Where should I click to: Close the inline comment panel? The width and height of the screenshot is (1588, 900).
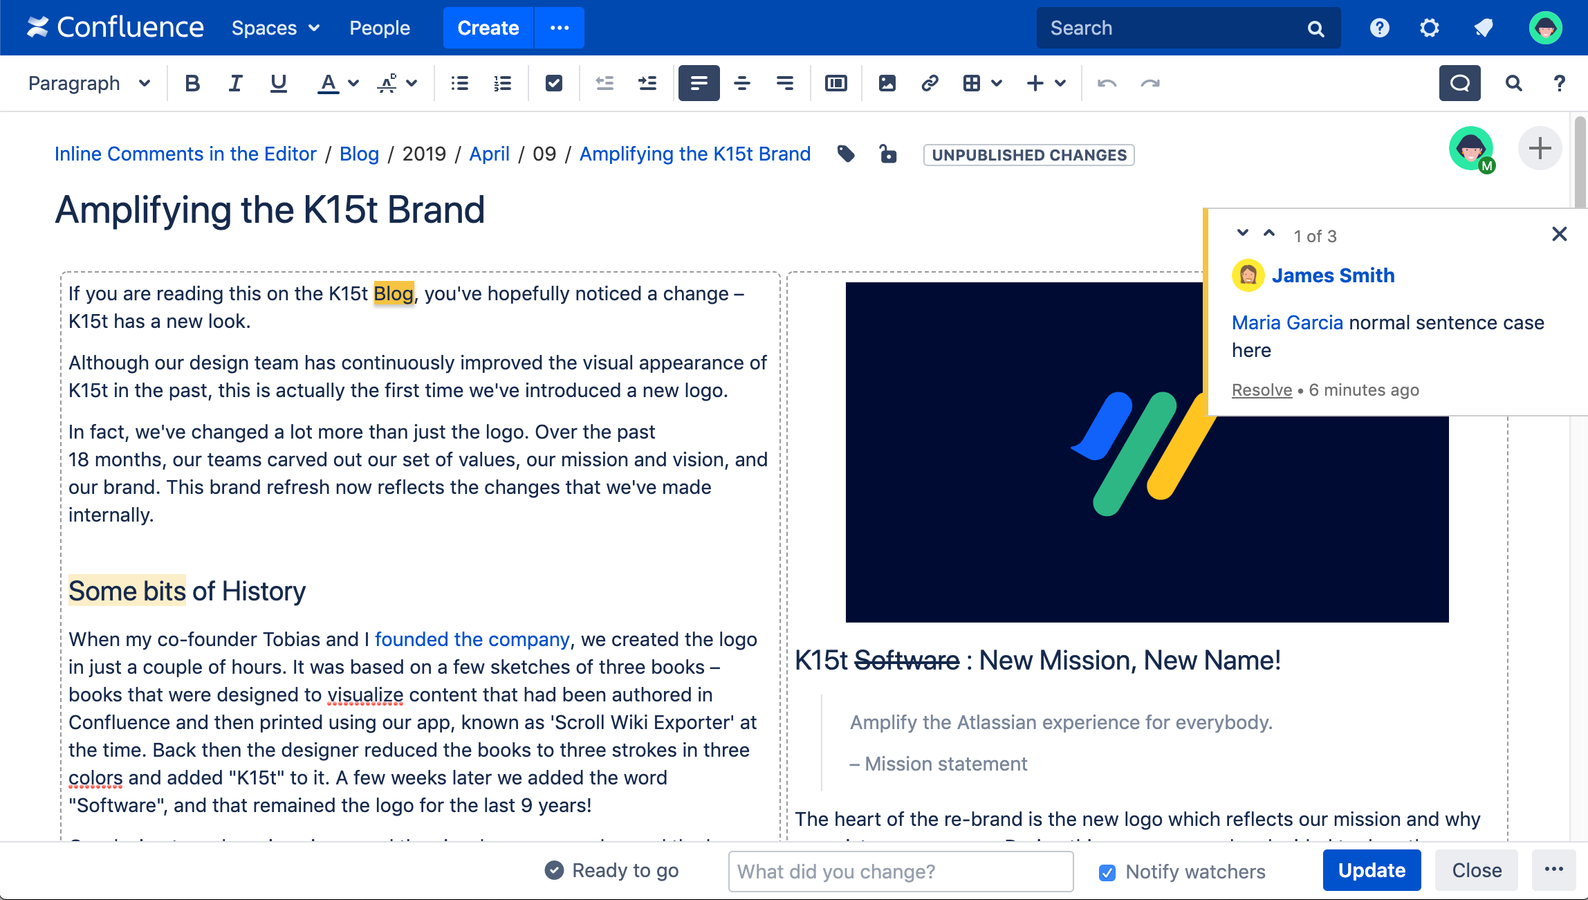click(x=1559, y=234)
